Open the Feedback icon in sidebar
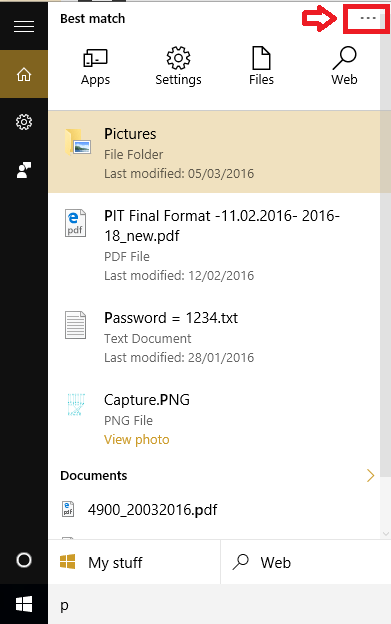Viewport: 391px width, 624px height. [x=24, y=170]
